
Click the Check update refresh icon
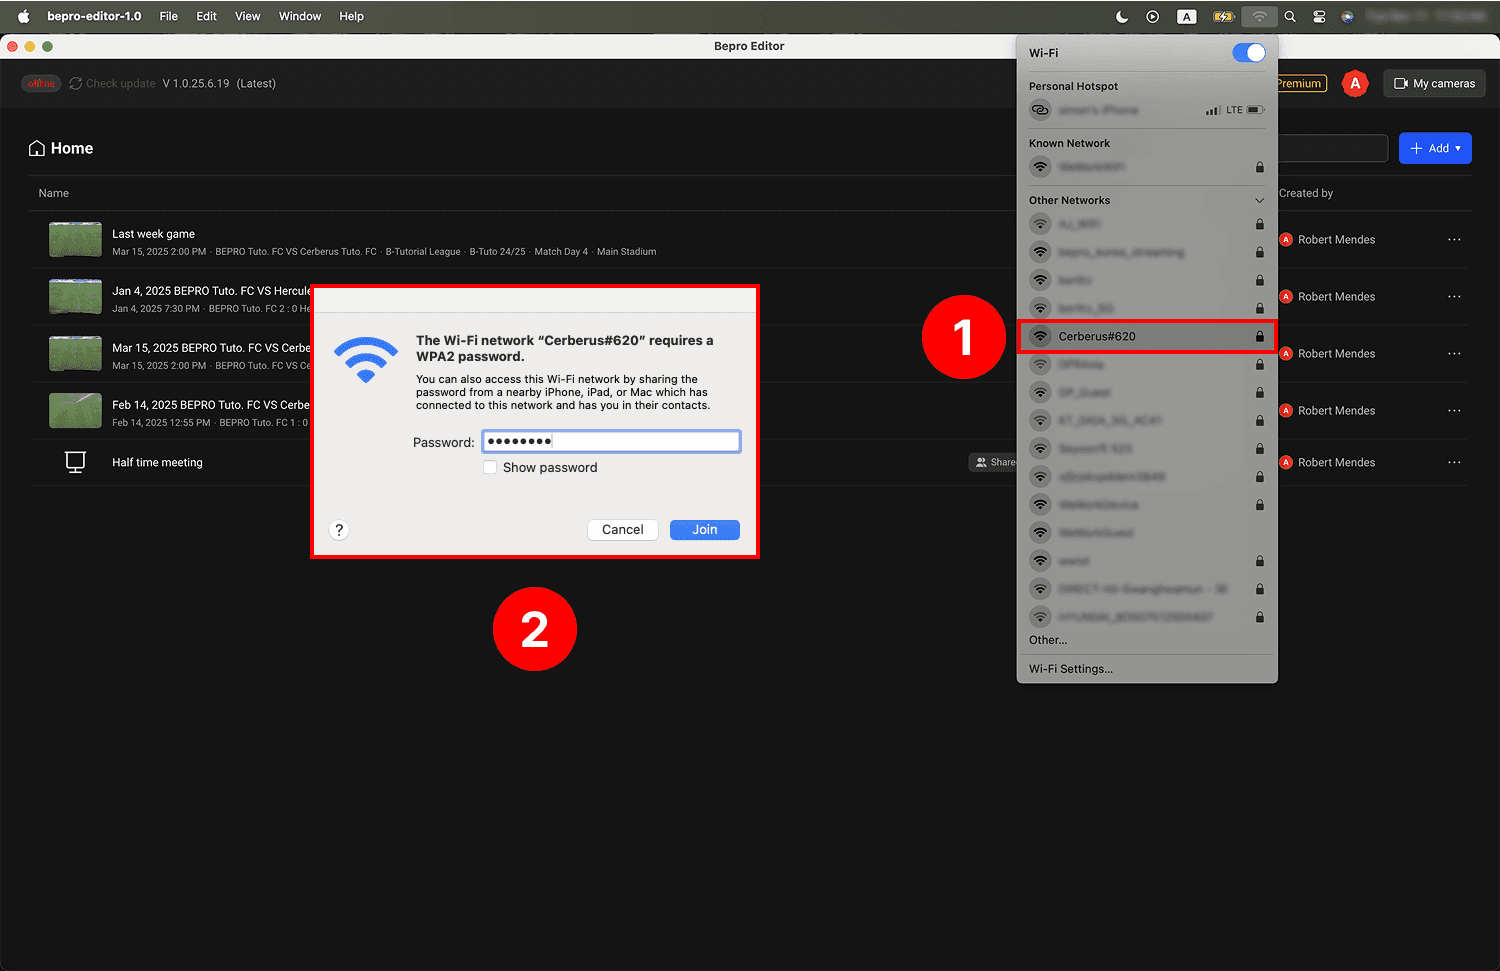click(x=76, y=83)
